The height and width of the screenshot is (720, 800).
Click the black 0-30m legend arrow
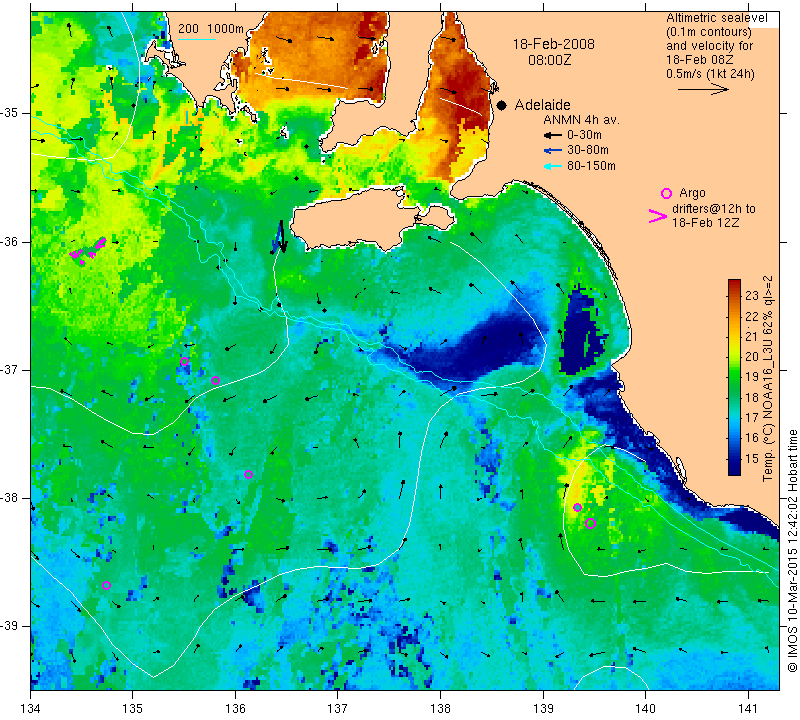point(553,135)
